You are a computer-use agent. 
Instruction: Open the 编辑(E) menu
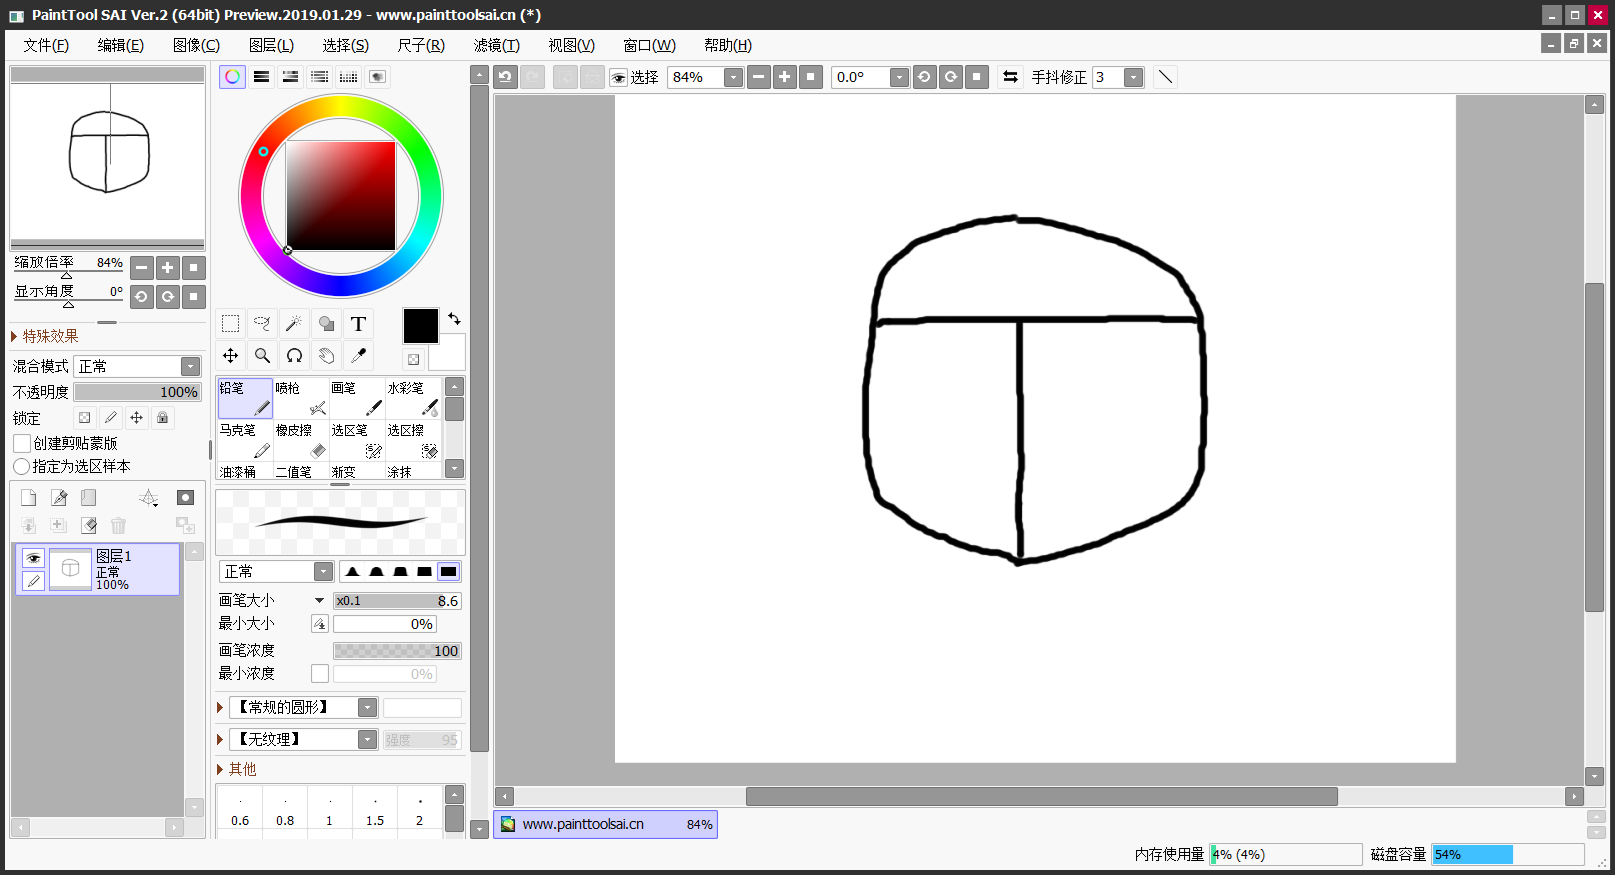[121, 45]
